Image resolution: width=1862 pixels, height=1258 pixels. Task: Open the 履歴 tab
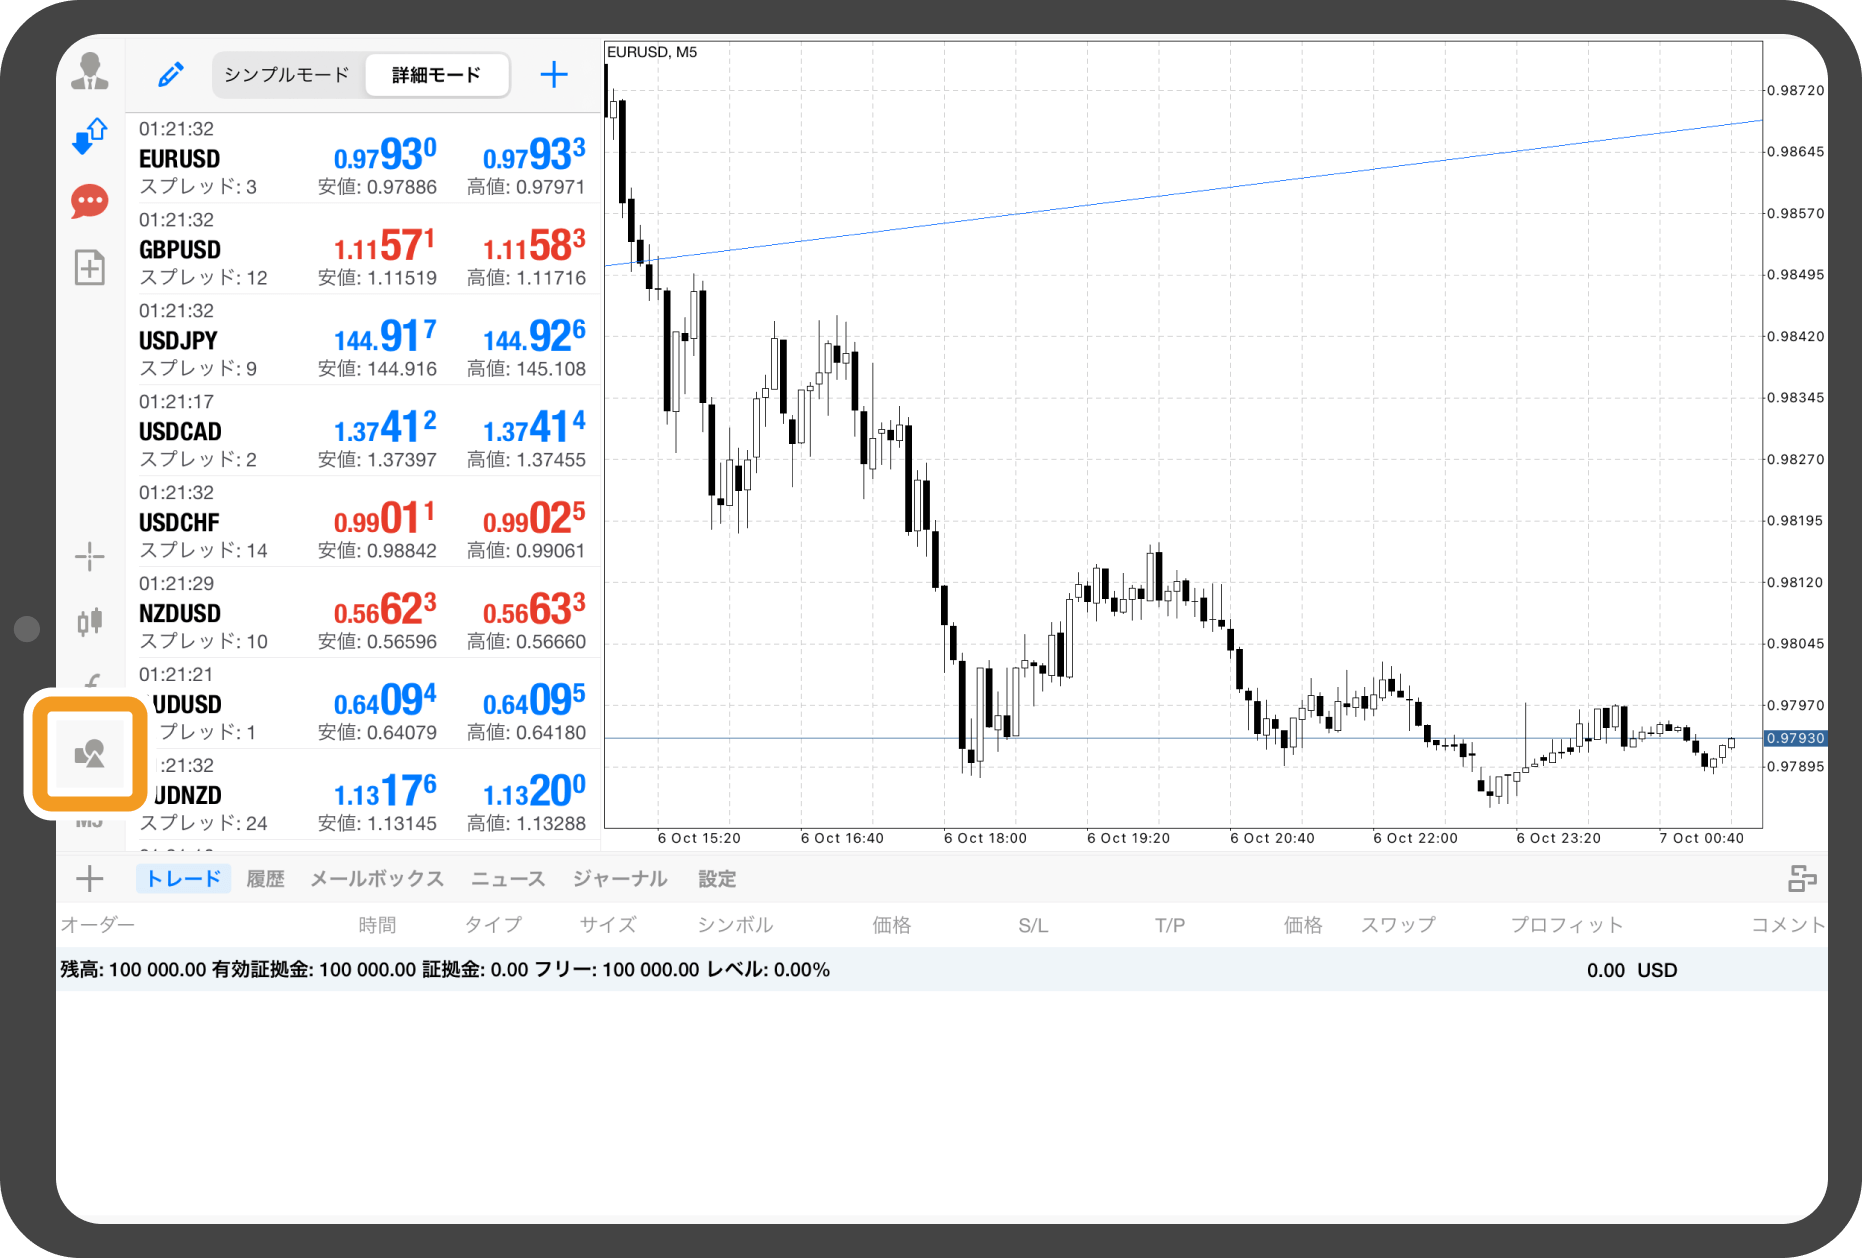(265, 879)
